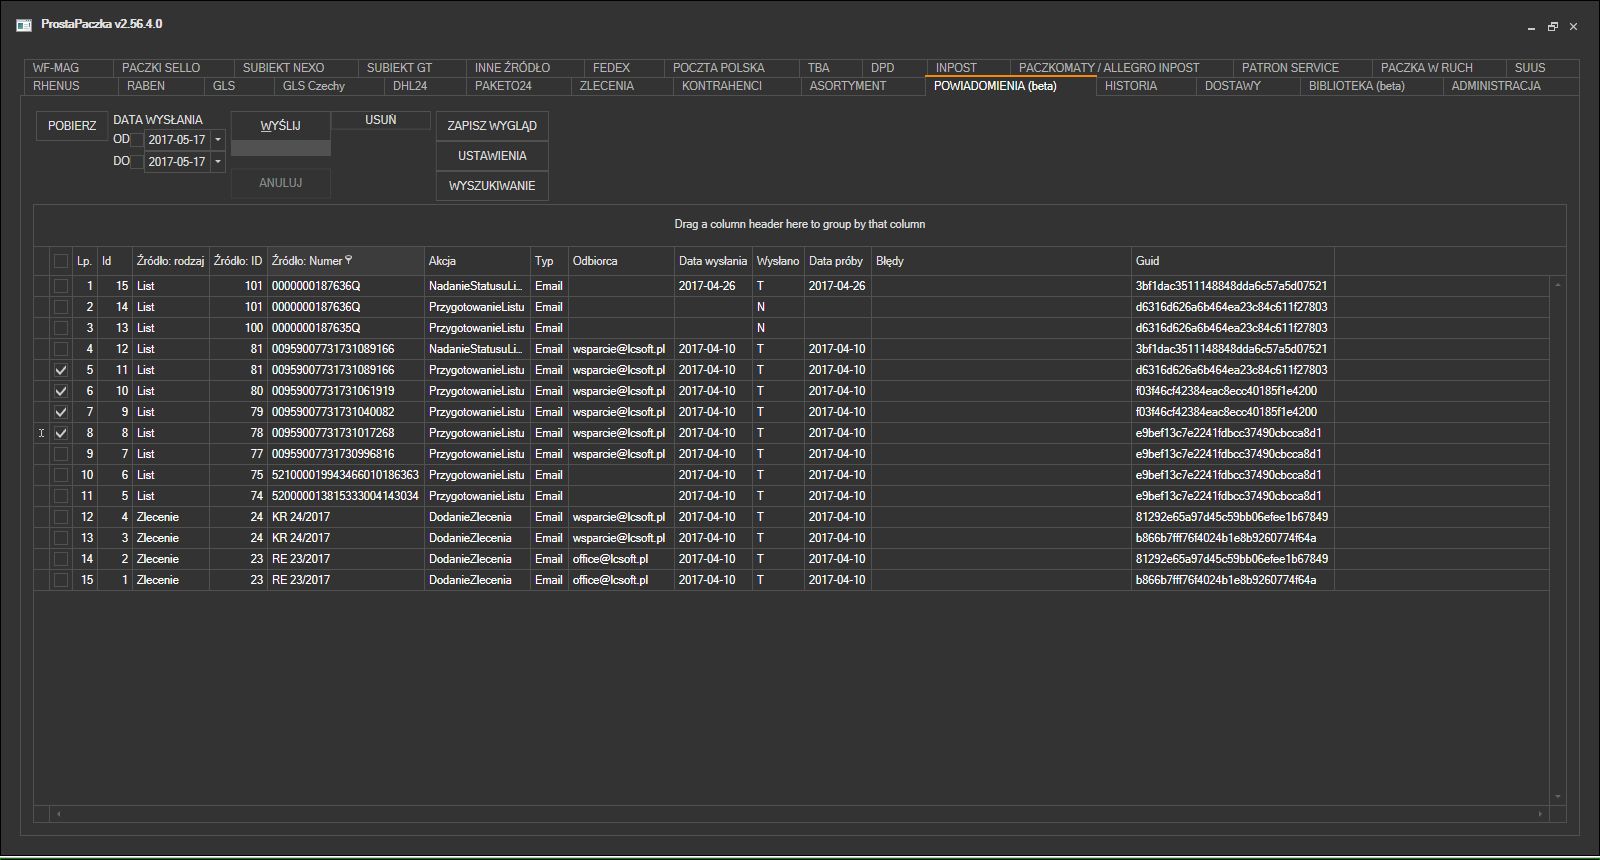Sort by the Akcja column header
1600x860 pixels.
tap(477, 261)
